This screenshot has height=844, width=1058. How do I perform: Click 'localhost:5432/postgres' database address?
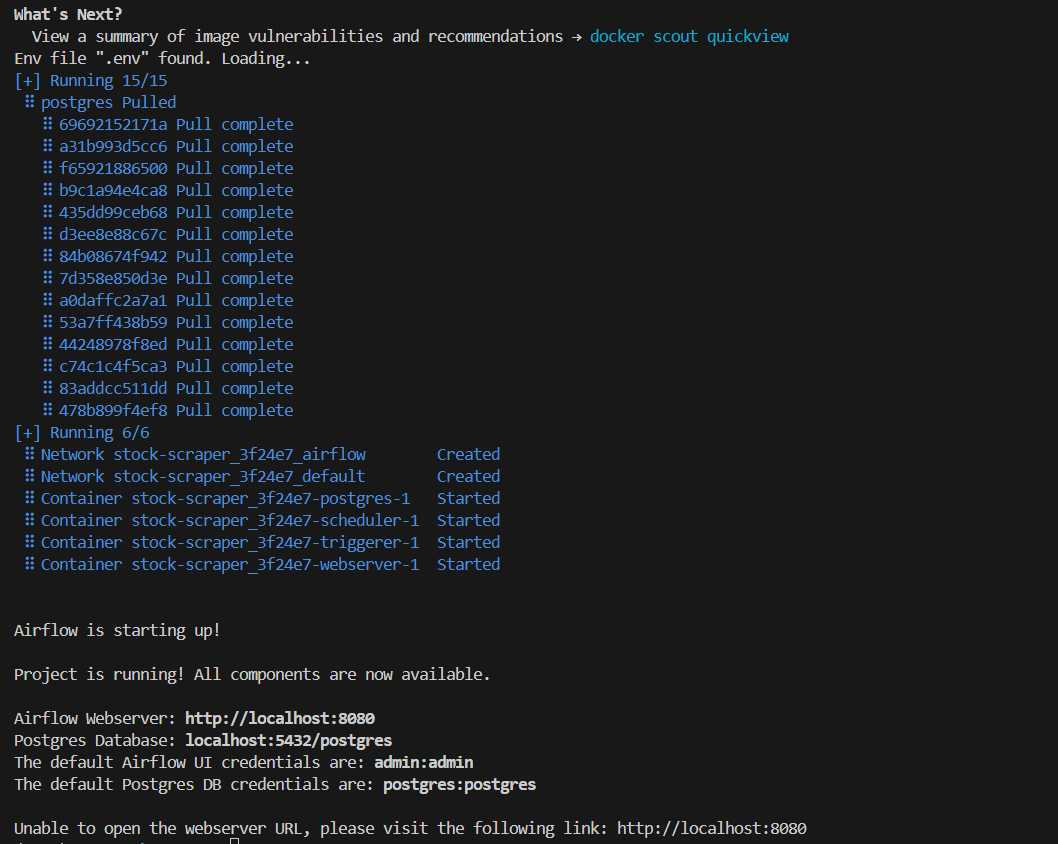(x=289, y=741)
